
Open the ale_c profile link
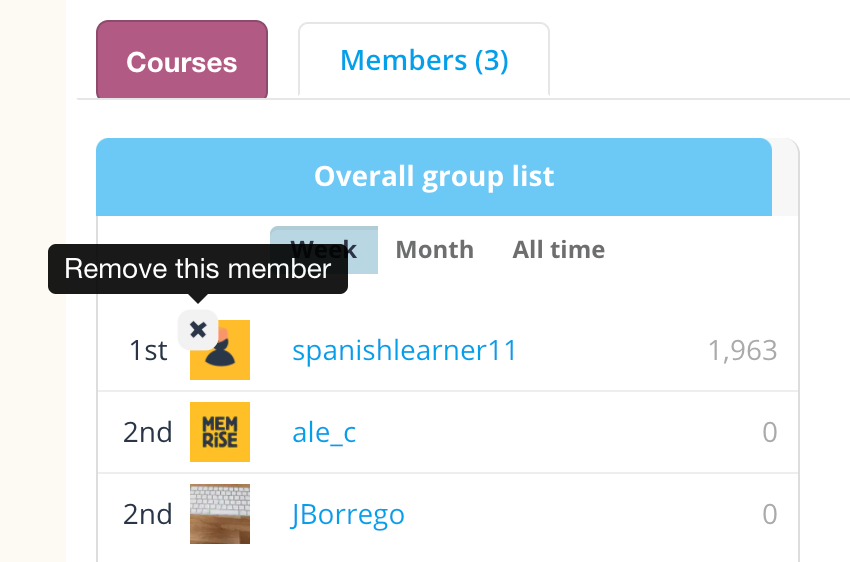point(324,433)
